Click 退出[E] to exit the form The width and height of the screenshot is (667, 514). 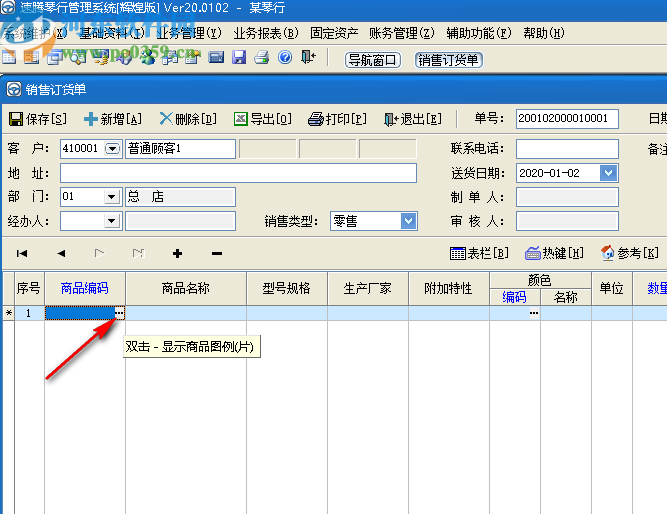tap(413, 119)
